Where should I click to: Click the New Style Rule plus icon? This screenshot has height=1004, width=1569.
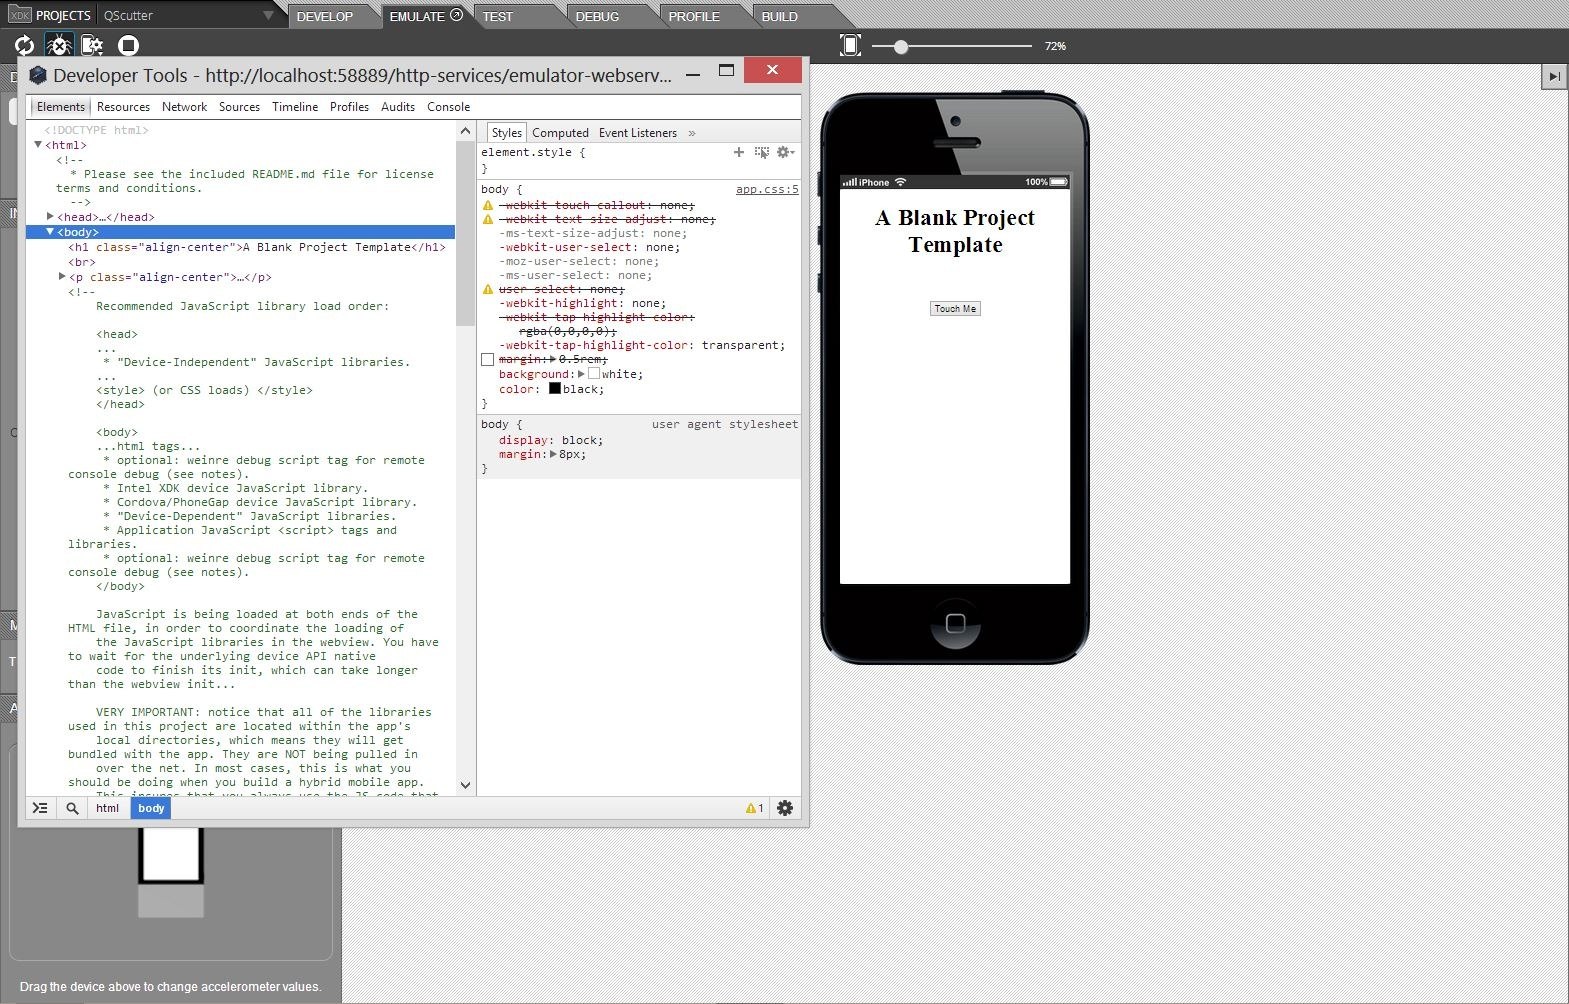coord(738,153)
